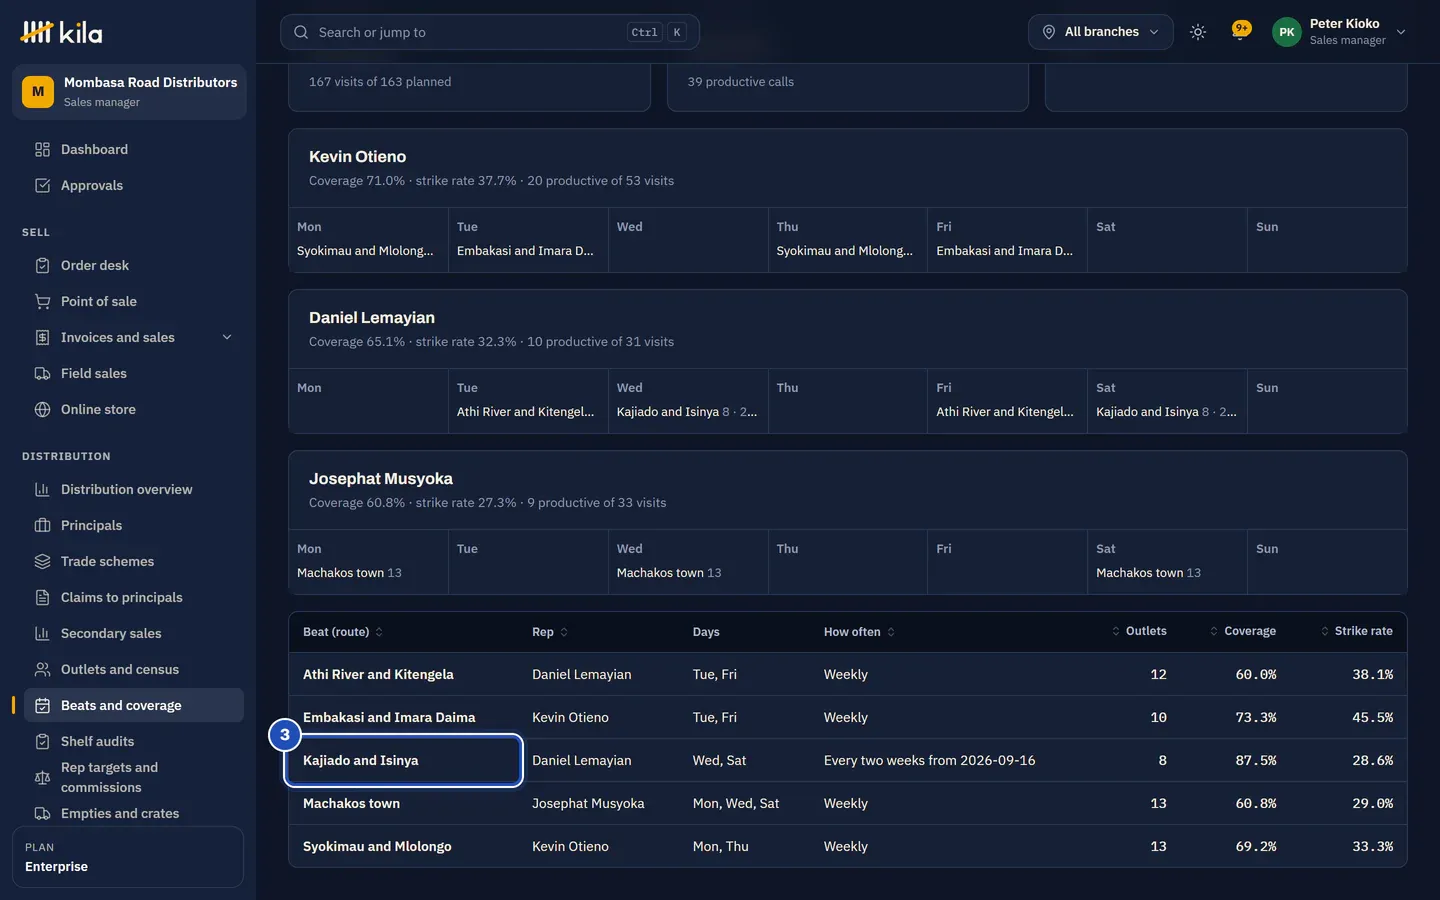Sort table by Rep column

pyautogui.click(x=550, y=632)
